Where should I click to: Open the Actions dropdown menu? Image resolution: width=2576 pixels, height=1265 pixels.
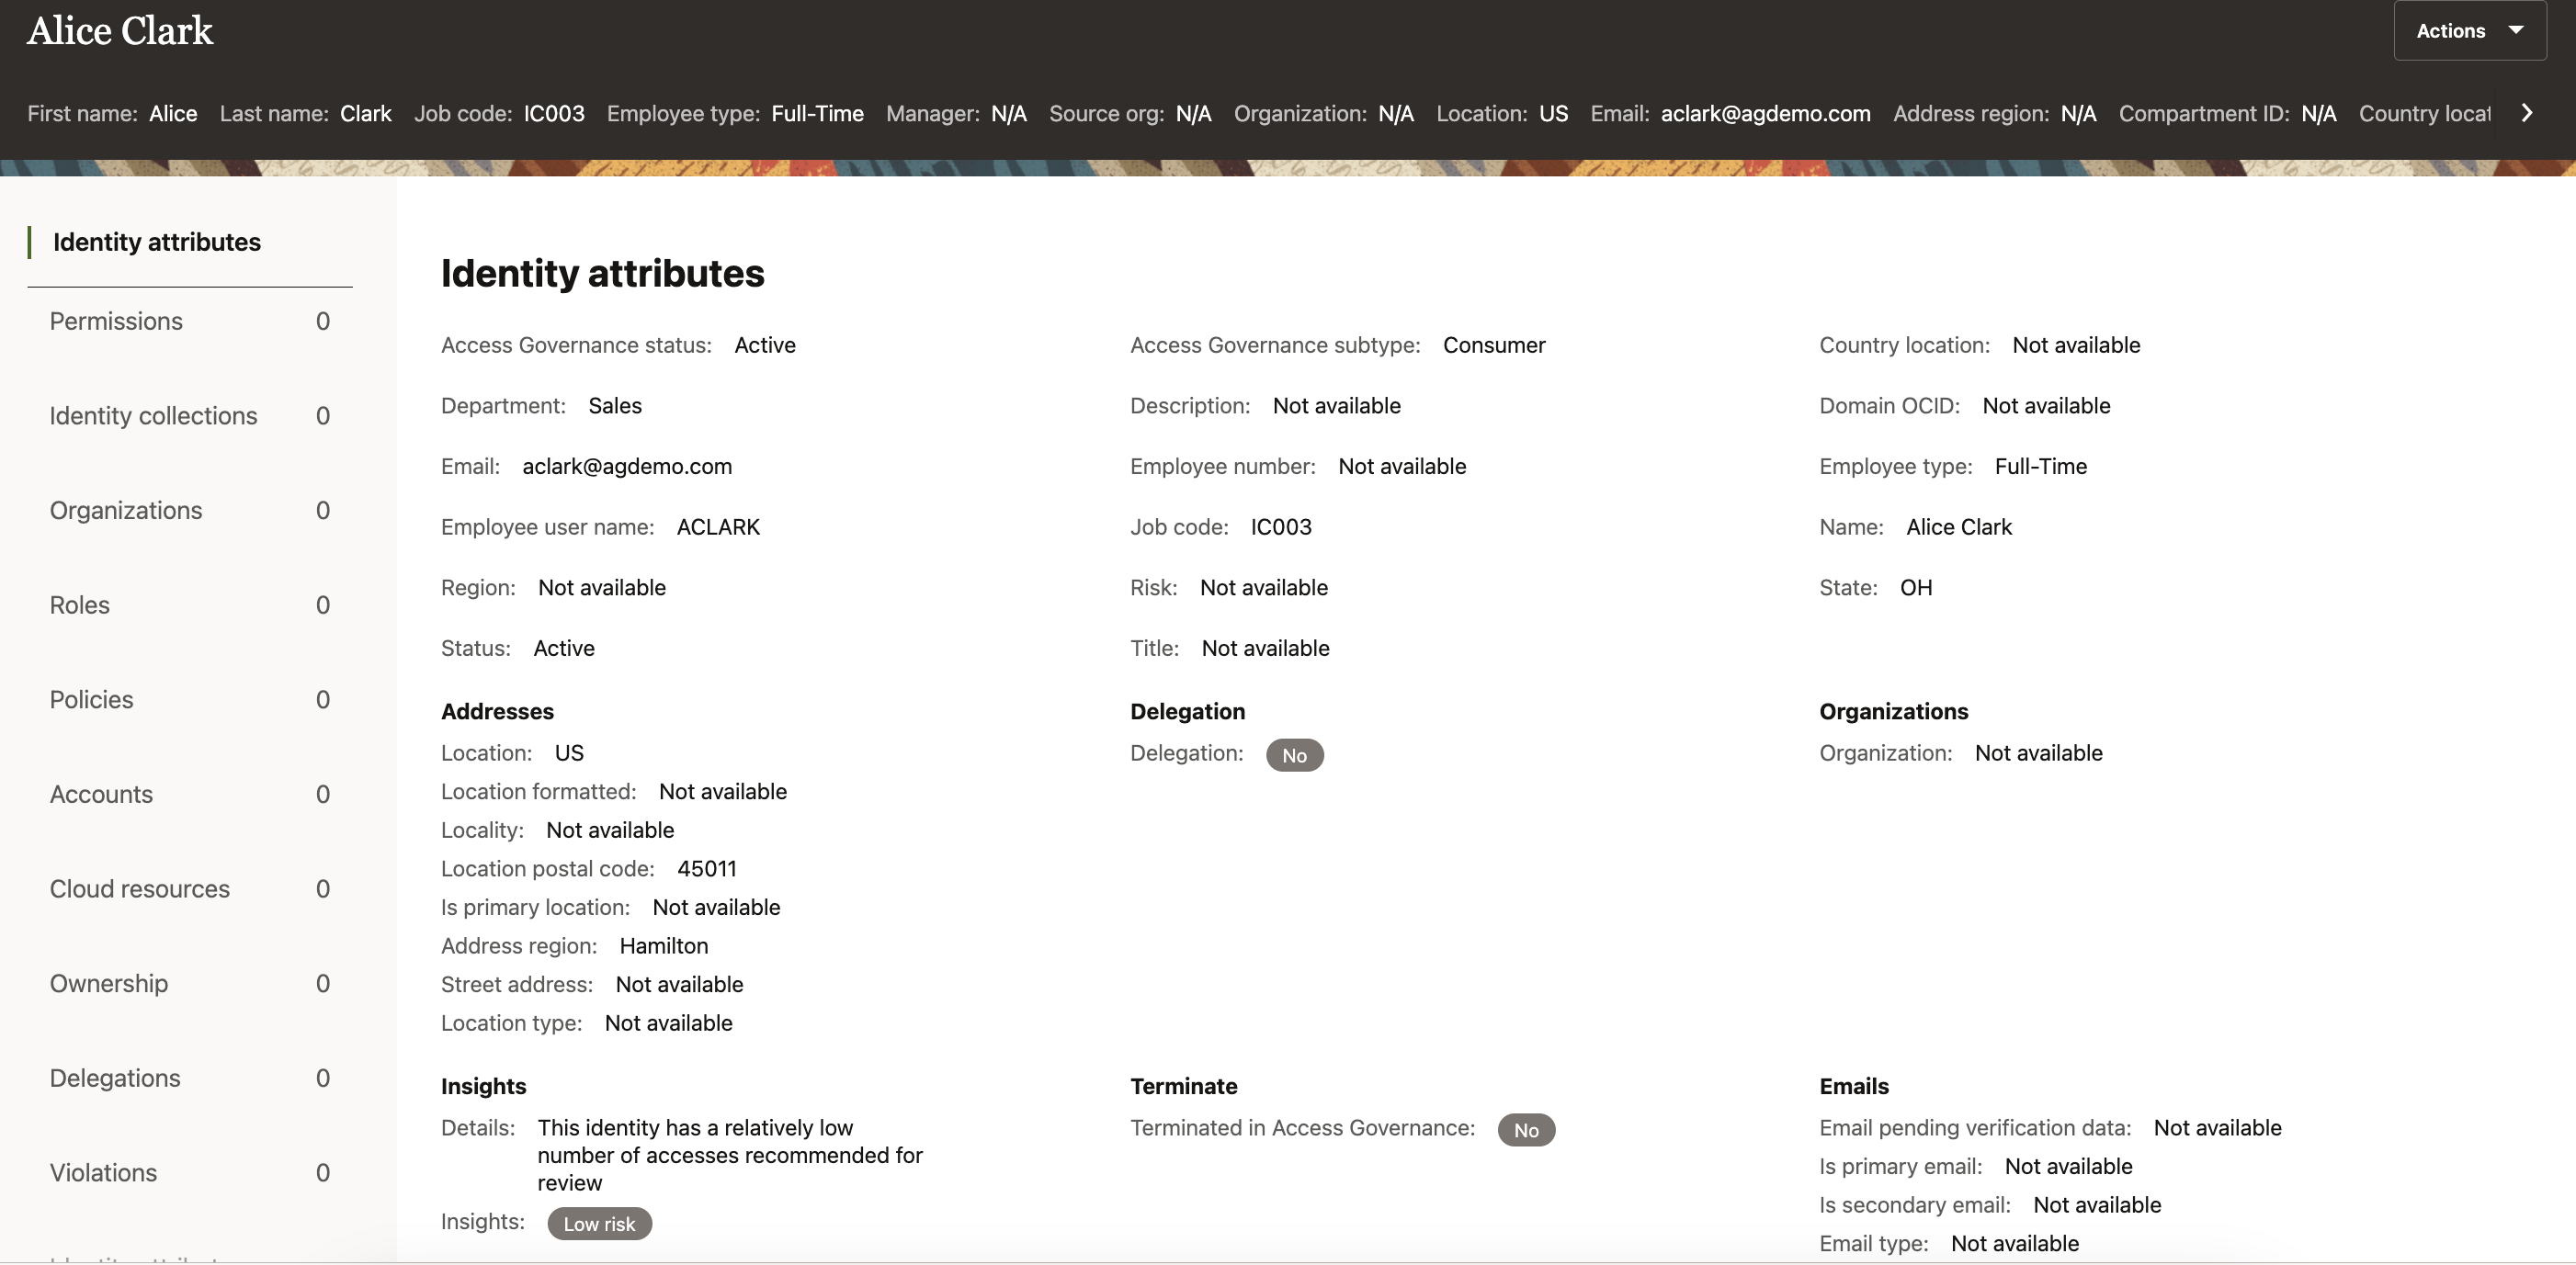click(2468, 31)
